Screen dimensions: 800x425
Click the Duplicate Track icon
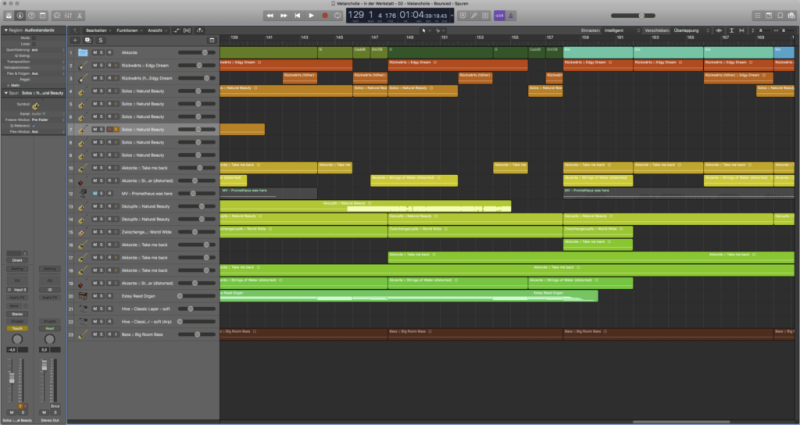coord(88,40)
